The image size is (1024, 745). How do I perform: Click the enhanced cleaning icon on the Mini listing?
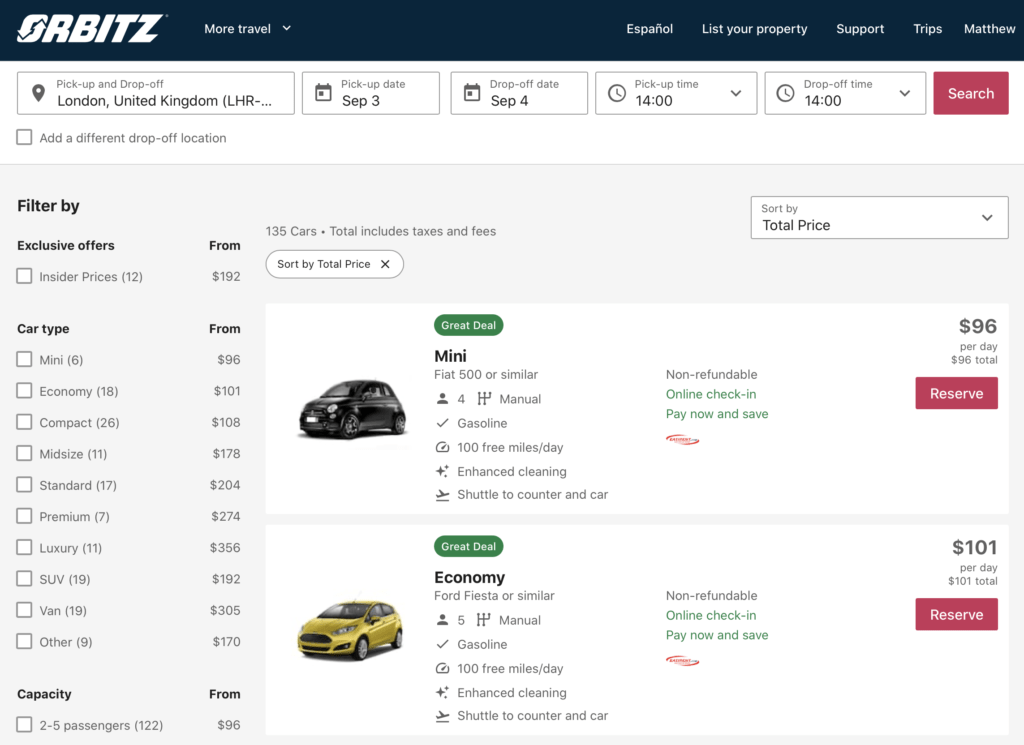pos(440,471)
